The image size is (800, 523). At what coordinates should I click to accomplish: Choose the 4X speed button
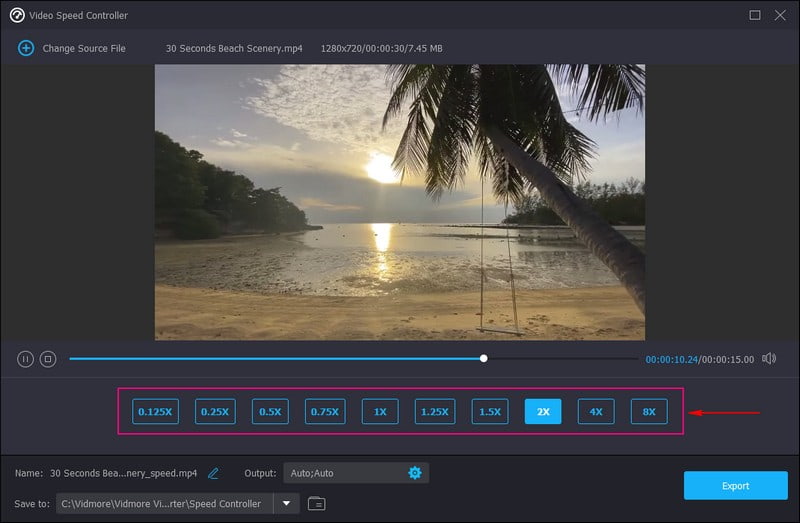coord(596,411)
